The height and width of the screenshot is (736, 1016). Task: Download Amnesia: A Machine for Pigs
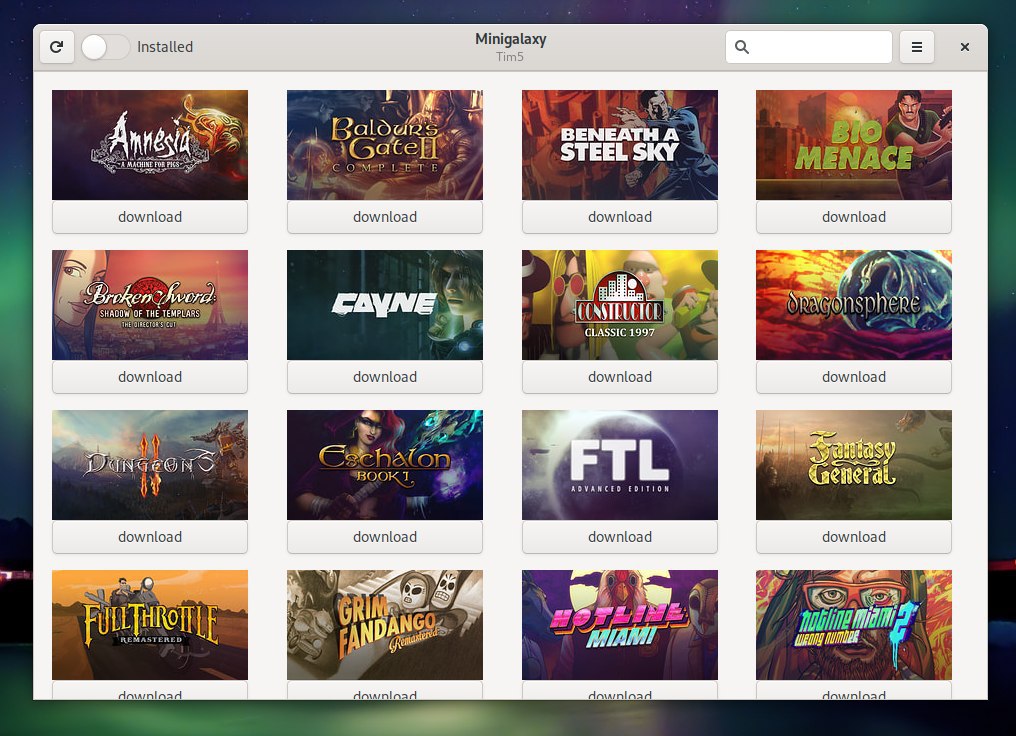pos(150,217)
